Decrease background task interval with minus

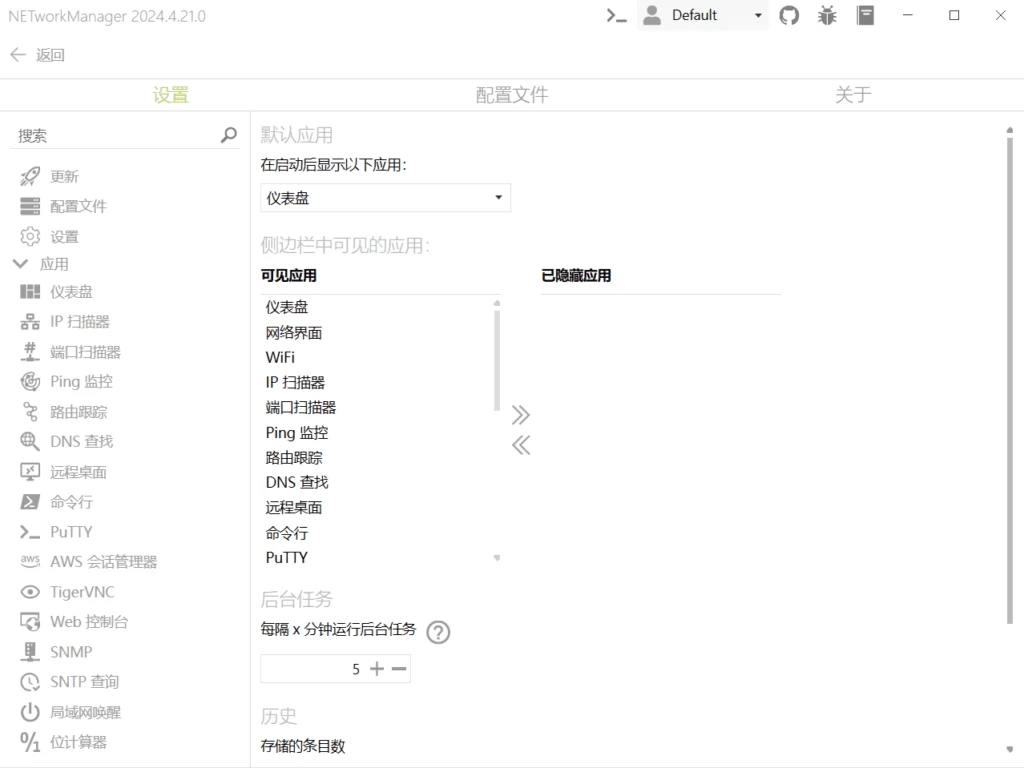point(399,669)
